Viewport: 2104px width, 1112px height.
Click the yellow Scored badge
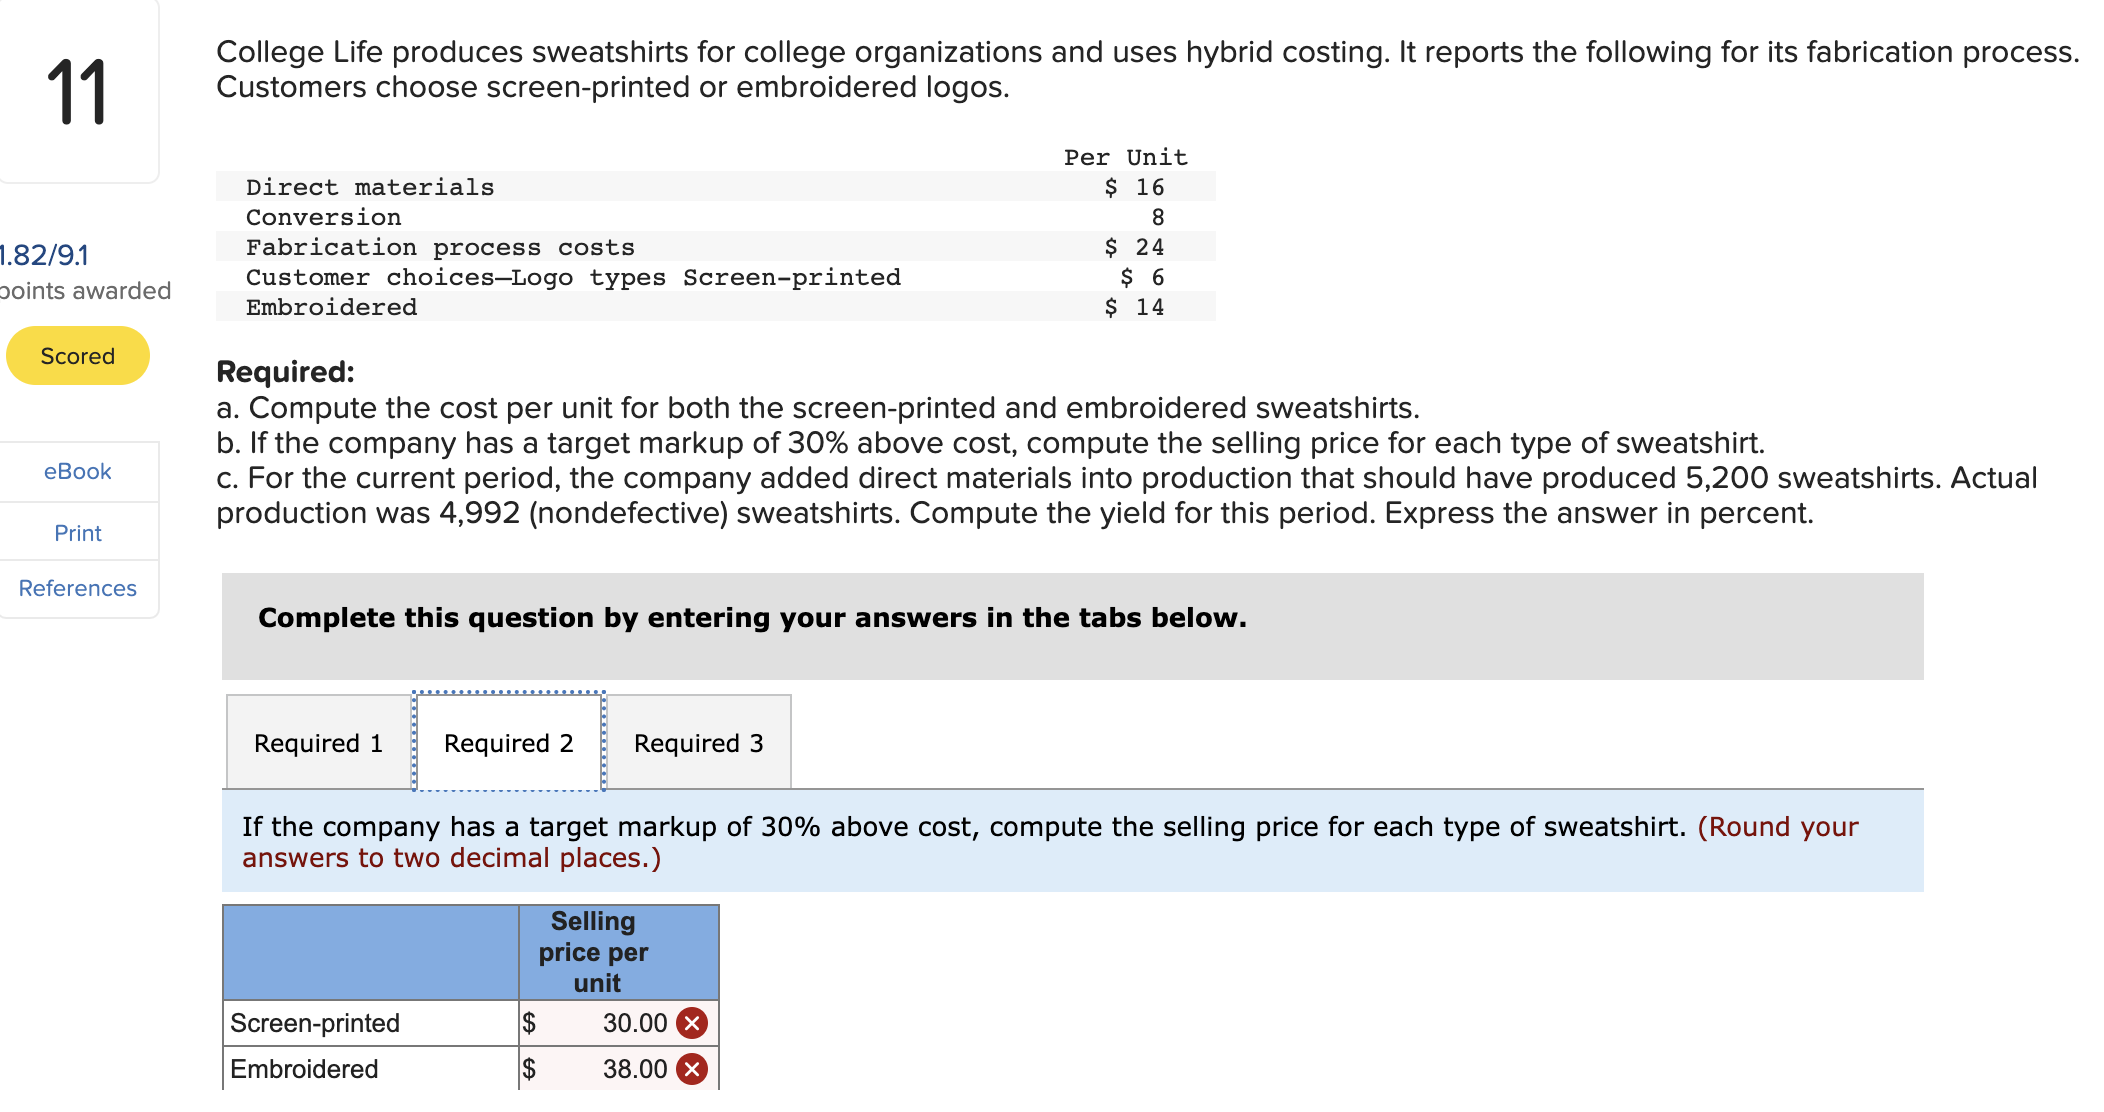76,355
